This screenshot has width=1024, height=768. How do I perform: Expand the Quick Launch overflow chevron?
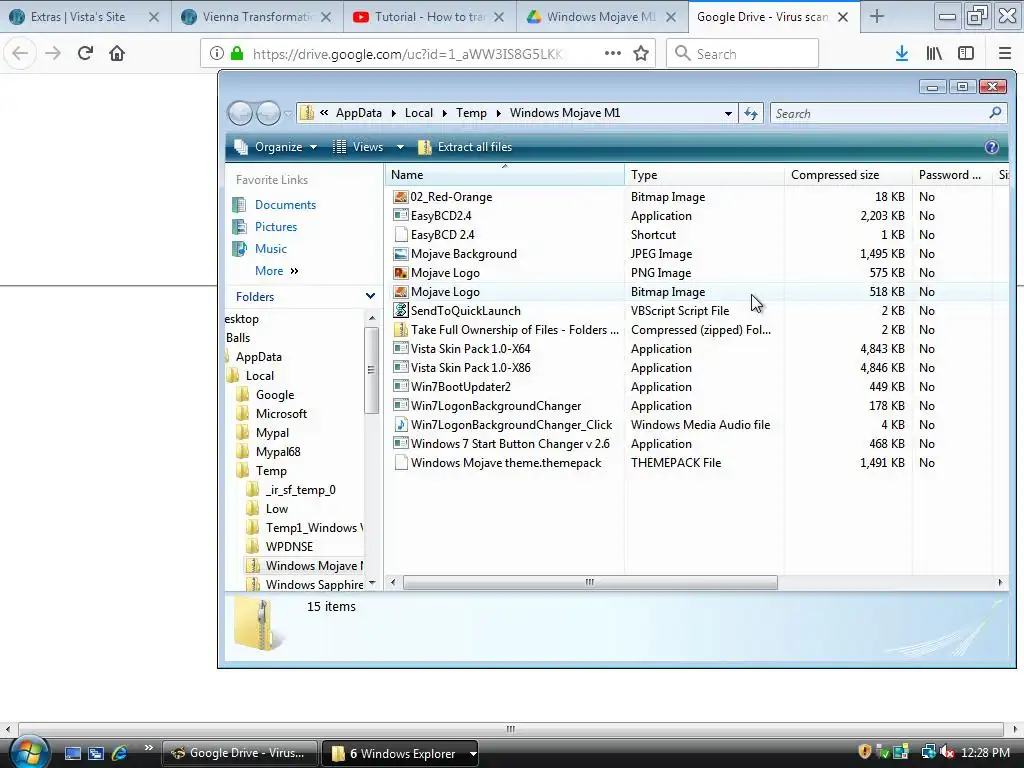point(149,748)
